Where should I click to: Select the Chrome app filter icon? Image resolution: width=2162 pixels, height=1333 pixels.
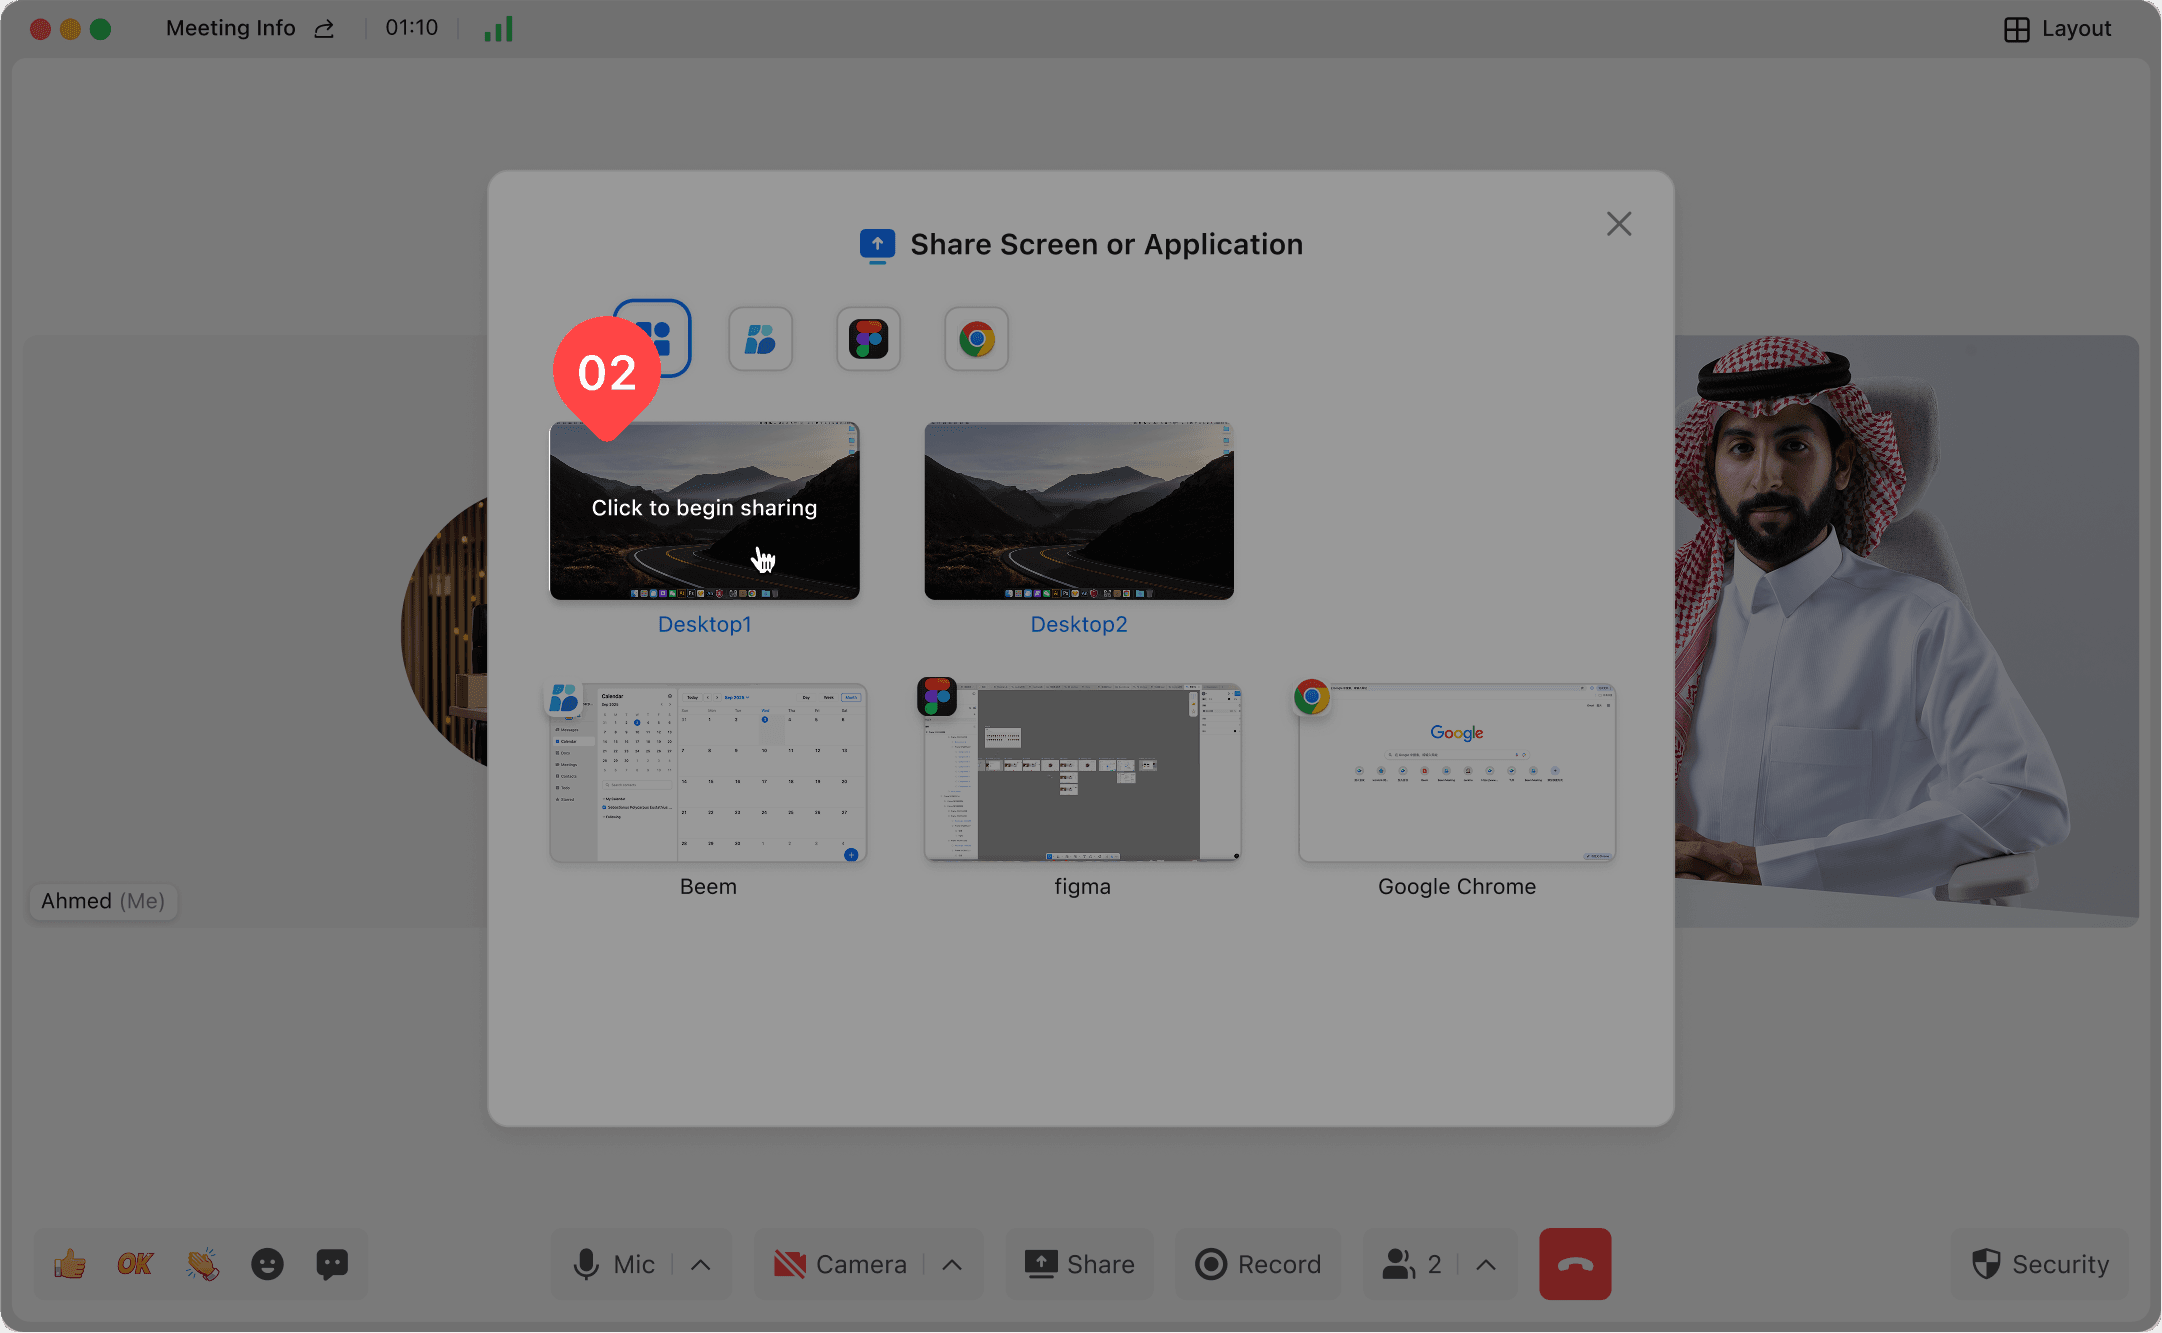(976, 339)
